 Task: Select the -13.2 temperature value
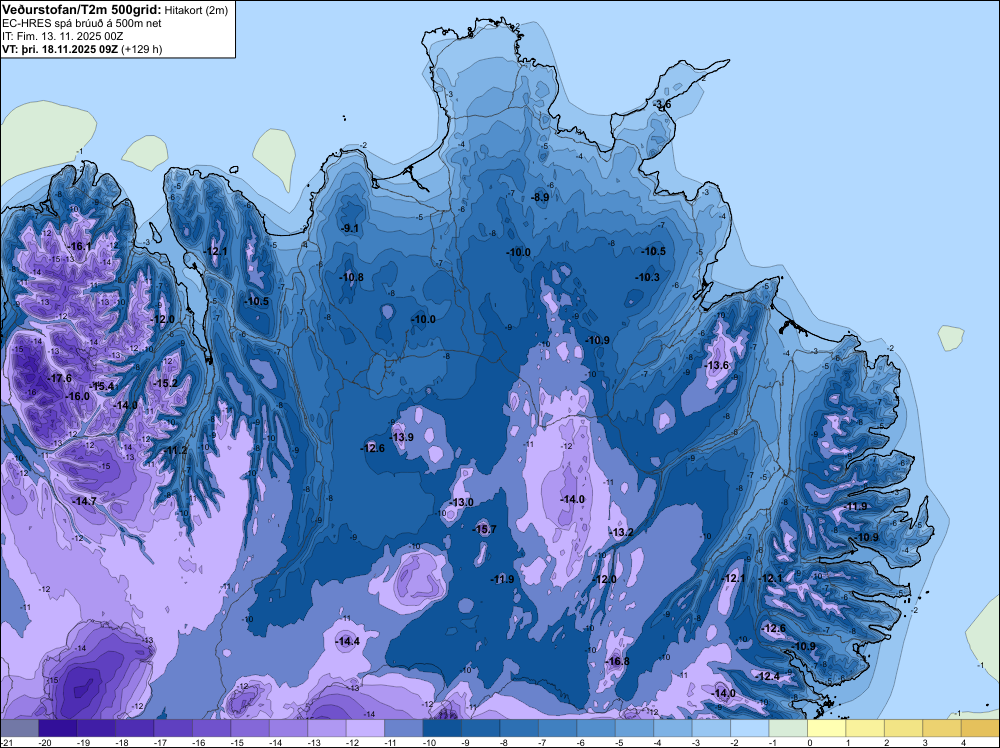coord(622,532)
